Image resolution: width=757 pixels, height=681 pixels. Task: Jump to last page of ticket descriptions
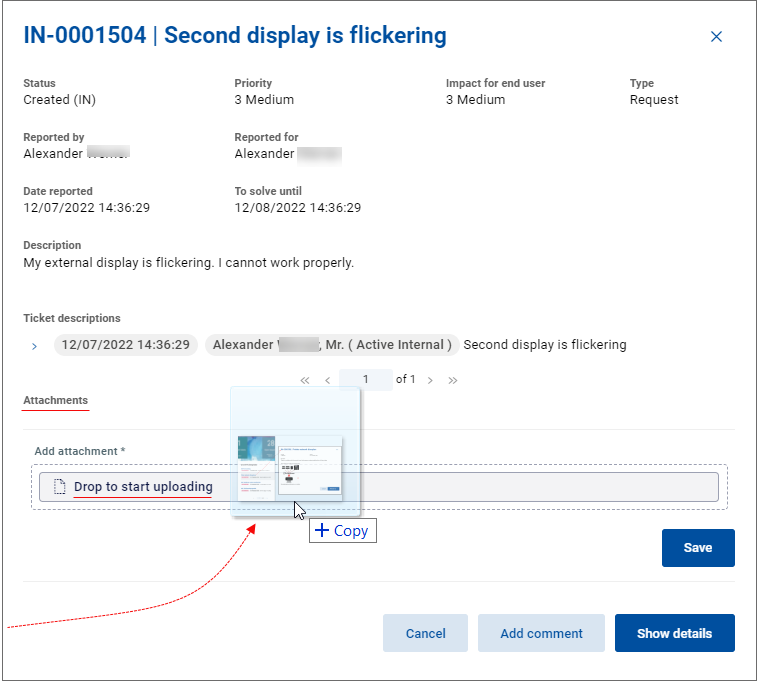(x=453, y=381)
